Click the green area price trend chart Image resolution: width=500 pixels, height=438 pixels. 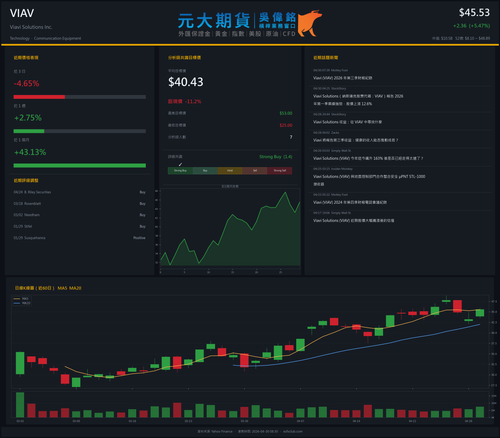point(230,230)
